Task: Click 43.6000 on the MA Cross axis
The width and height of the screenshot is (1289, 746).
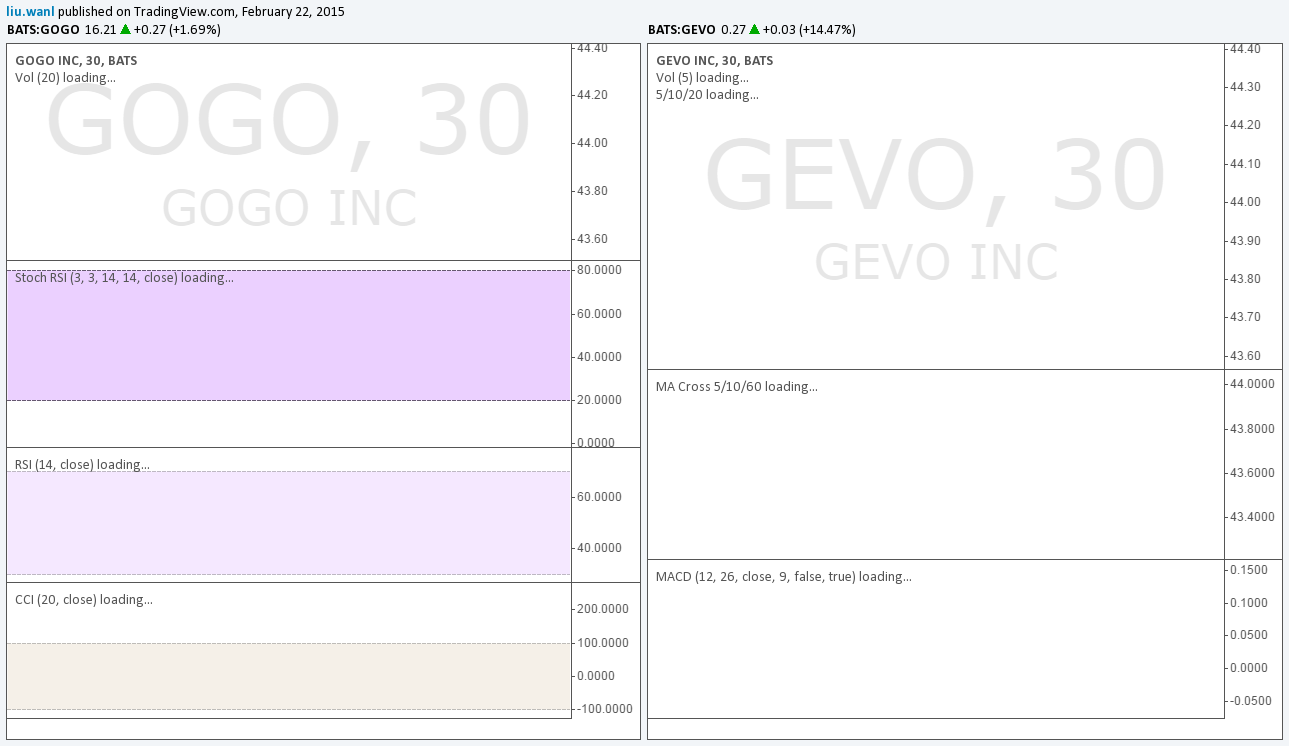Action: (x=1252, y=473)
